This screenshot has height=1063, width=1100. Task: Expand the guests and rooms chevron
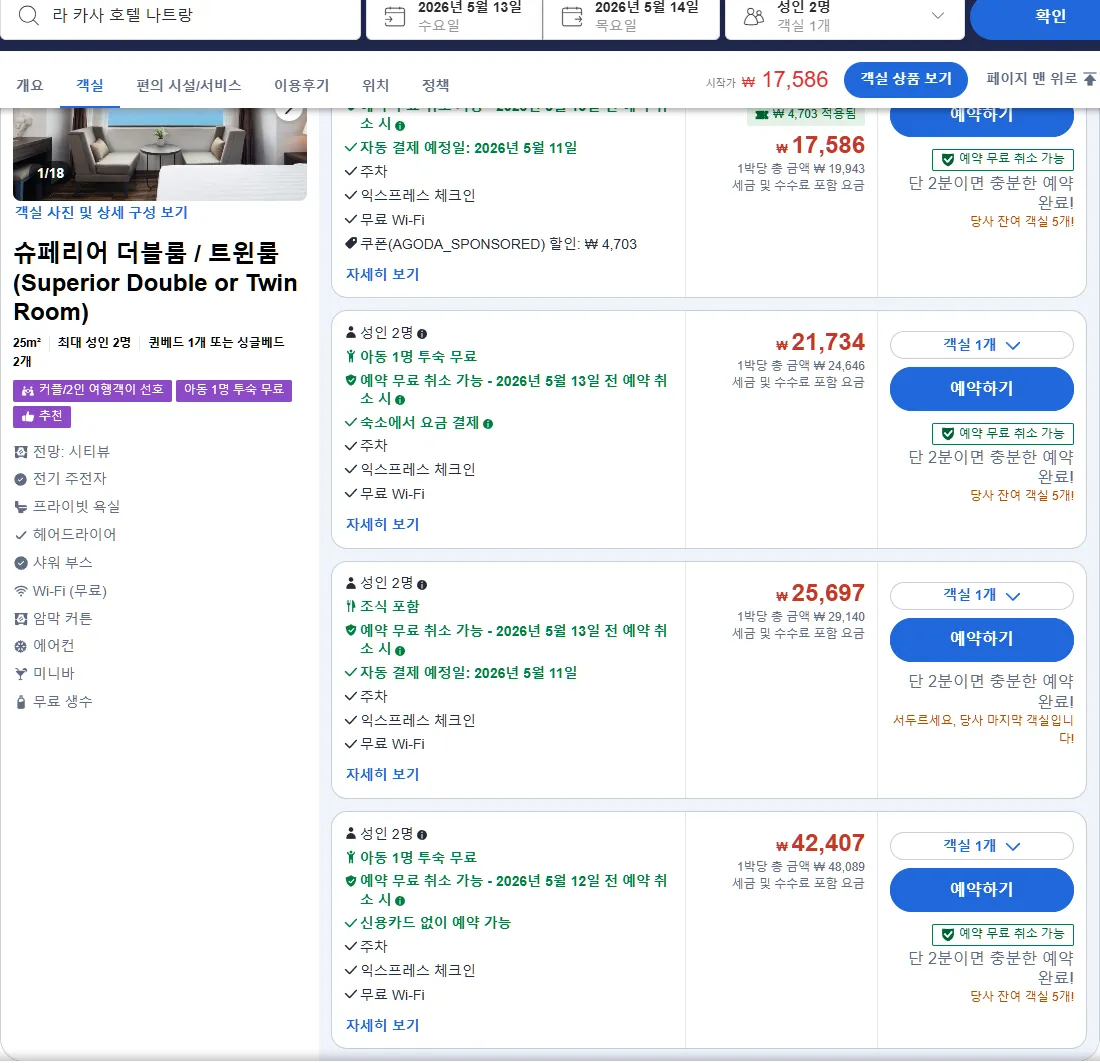click(937, 16)
